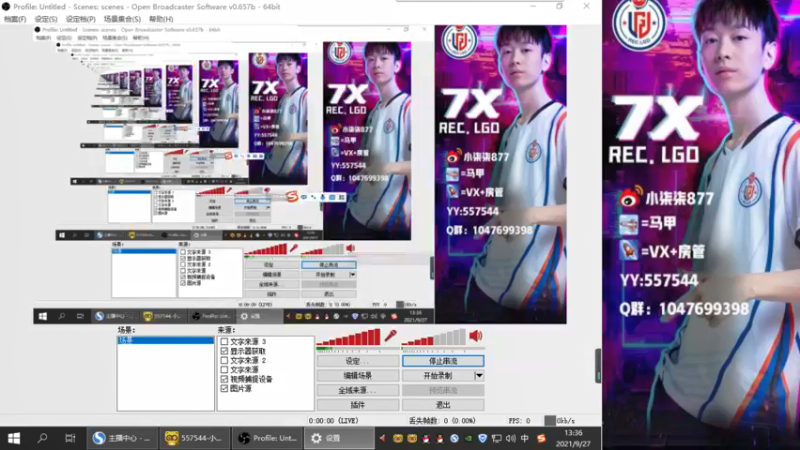Open 插件 plugins in main window

coord(357,405)
